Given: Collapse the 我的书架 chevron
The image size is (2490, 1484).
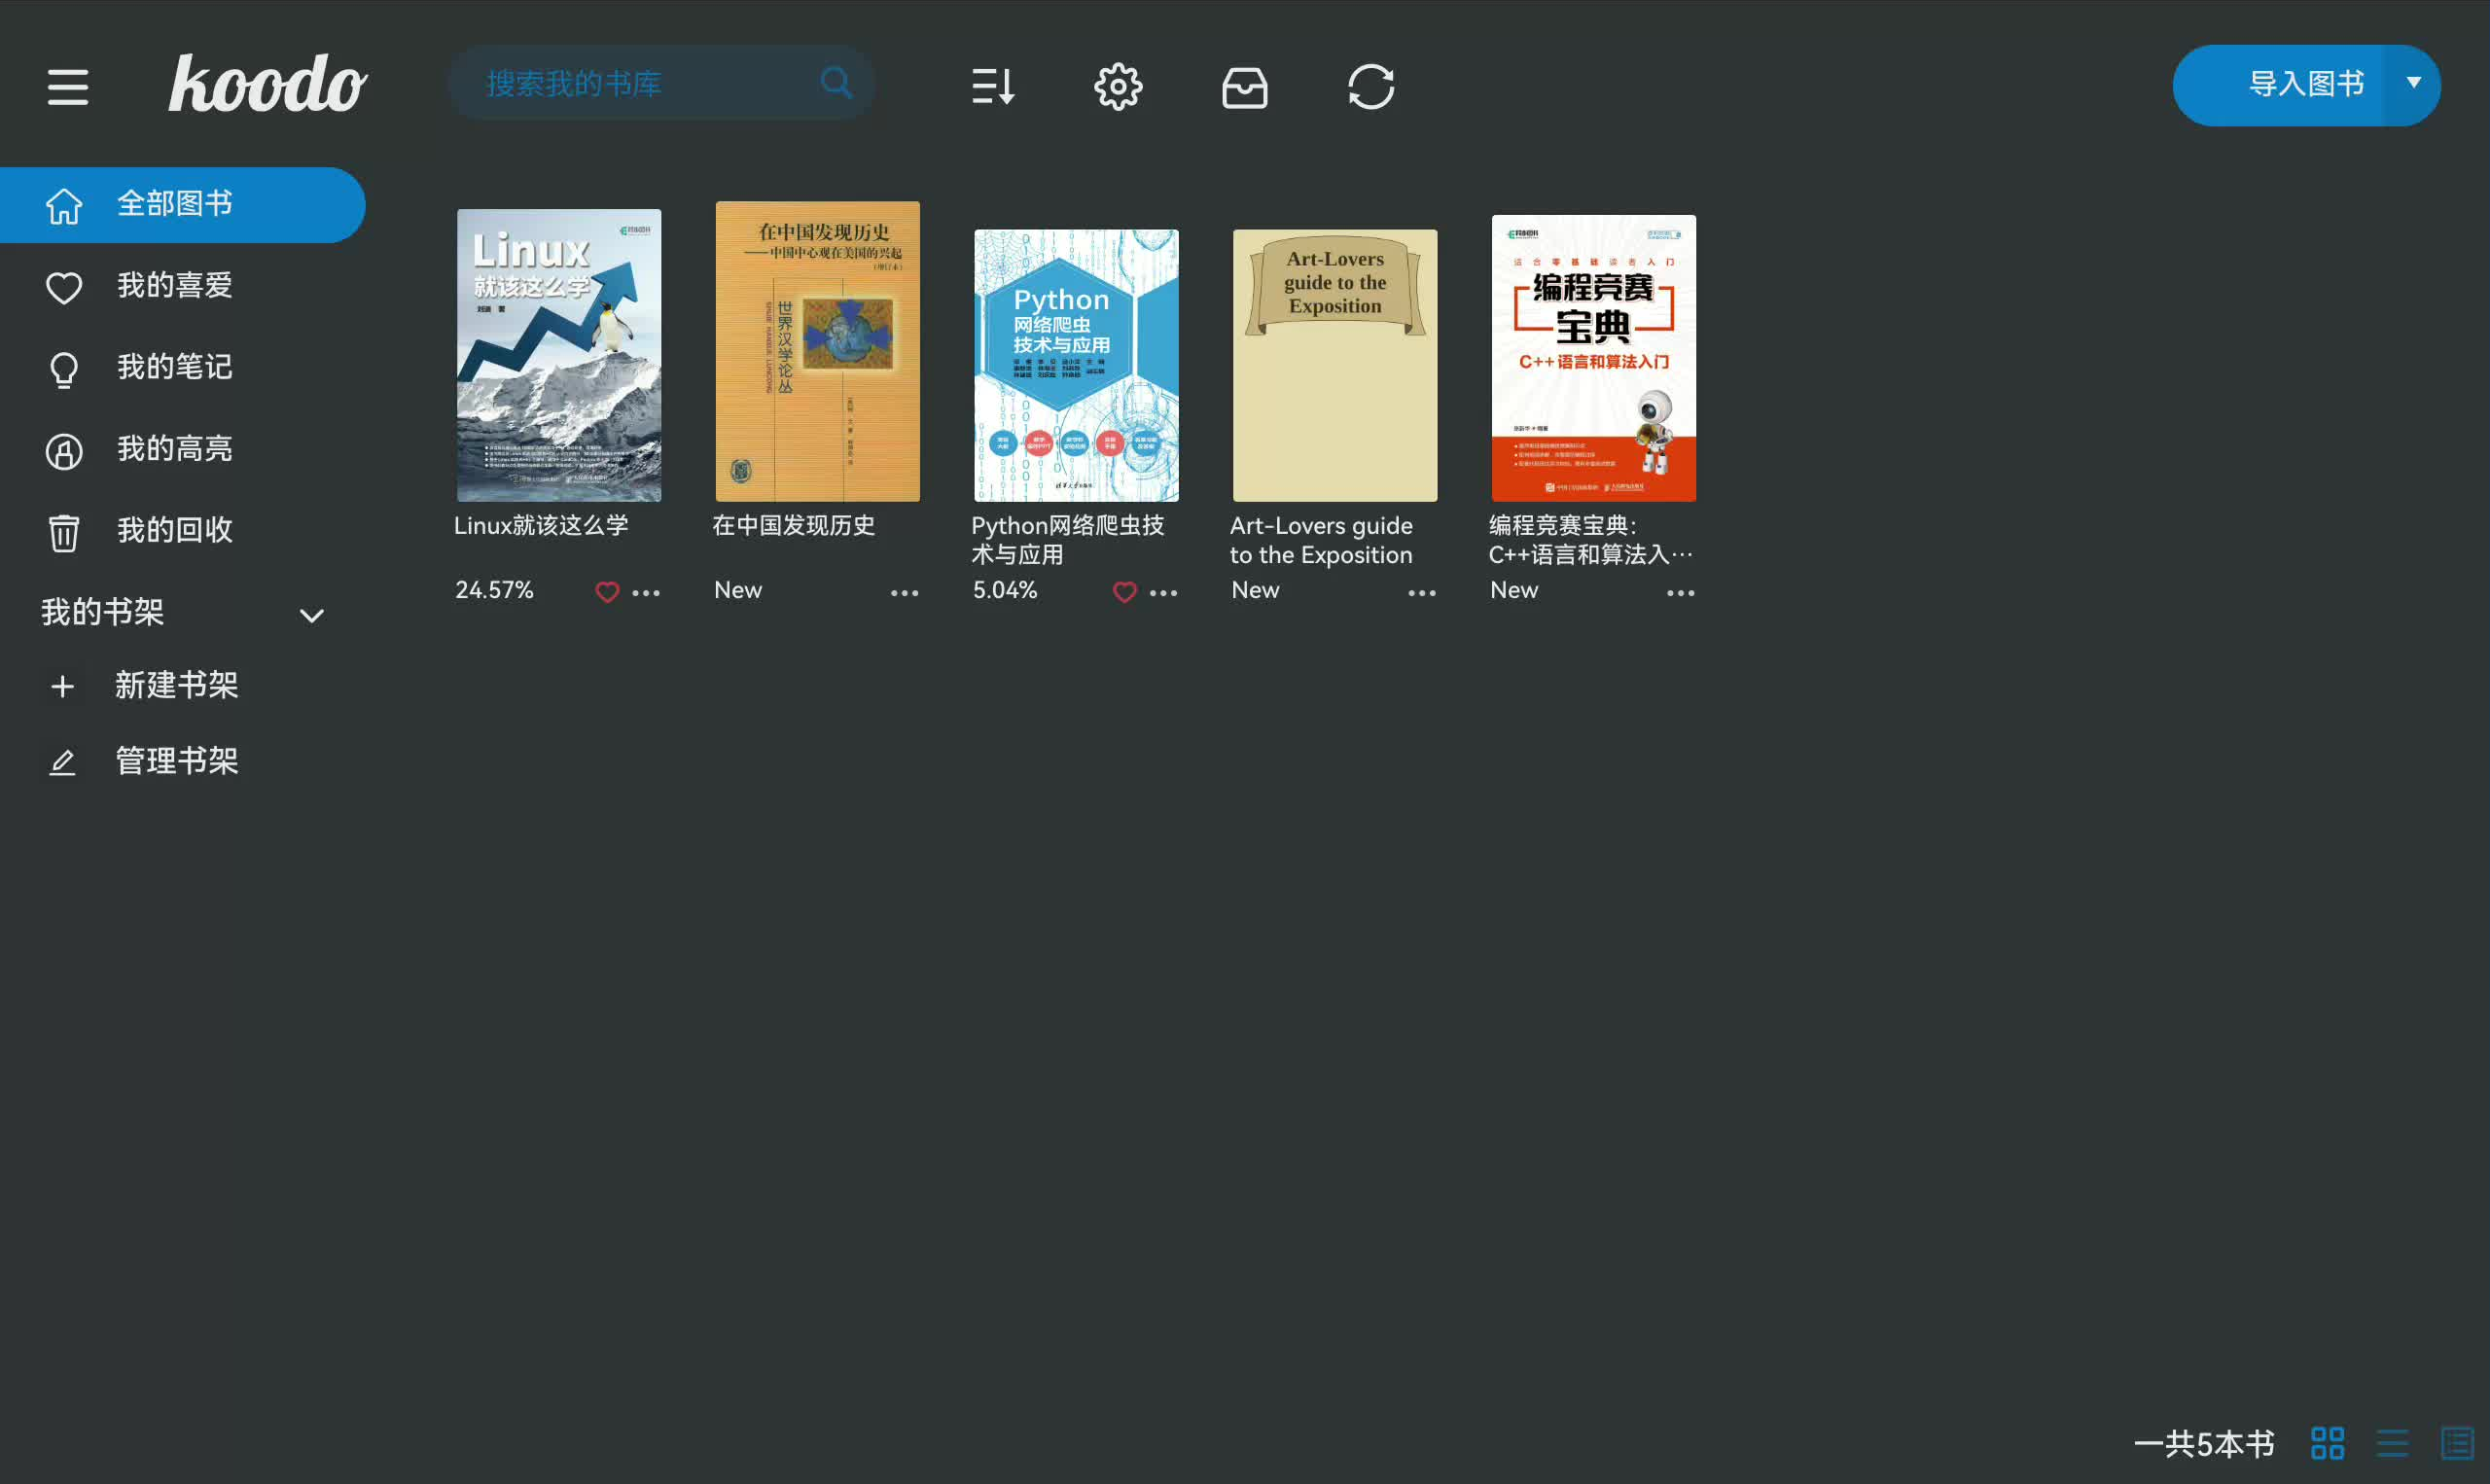Looking at the screenshot, I should [x=312, y=615].
